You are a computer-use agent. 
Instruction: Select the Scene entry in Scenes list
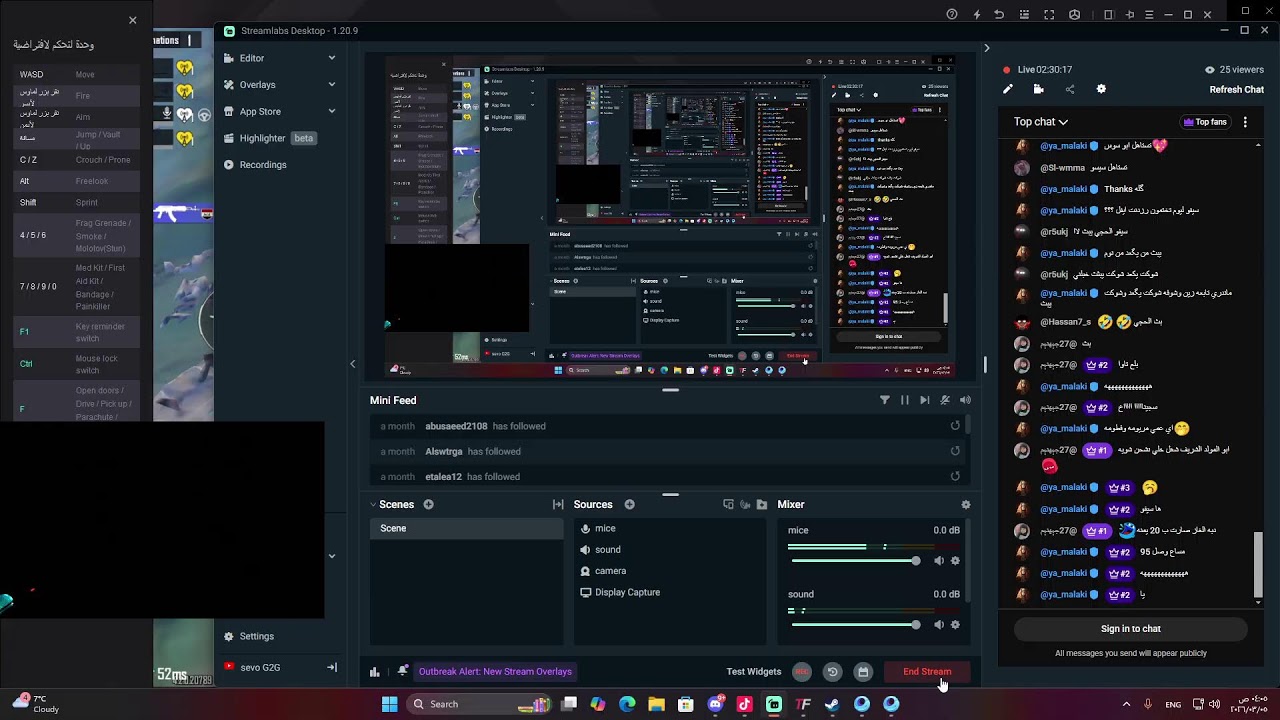pyautogui.click(x=466, y=529)
